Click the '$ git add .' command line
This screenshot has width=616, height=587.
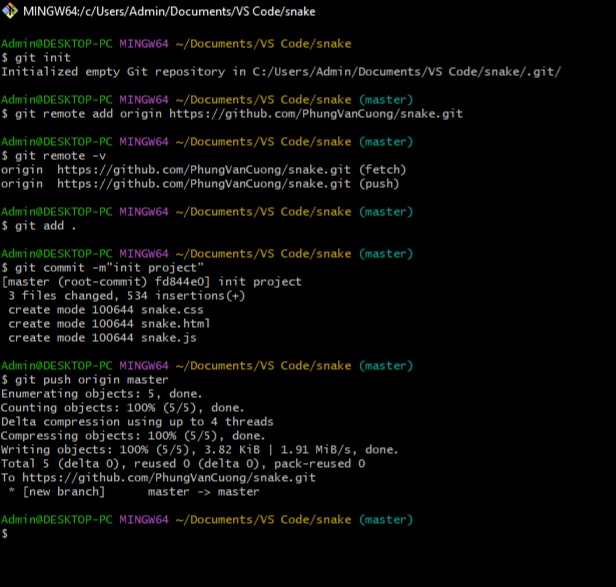click(38, 226)
